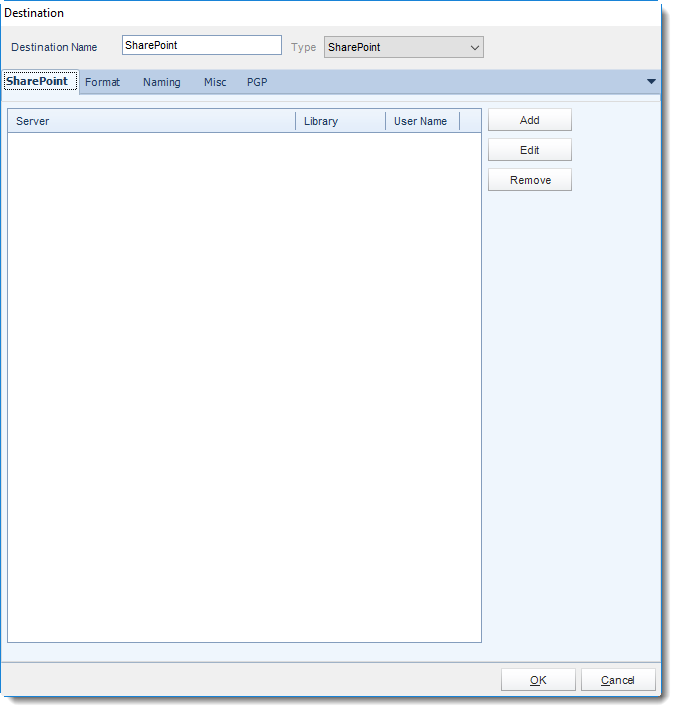Viewport: 677px width, 712px height.
Task: Add a new SharePoint server entry
Action: click(529, 120)
